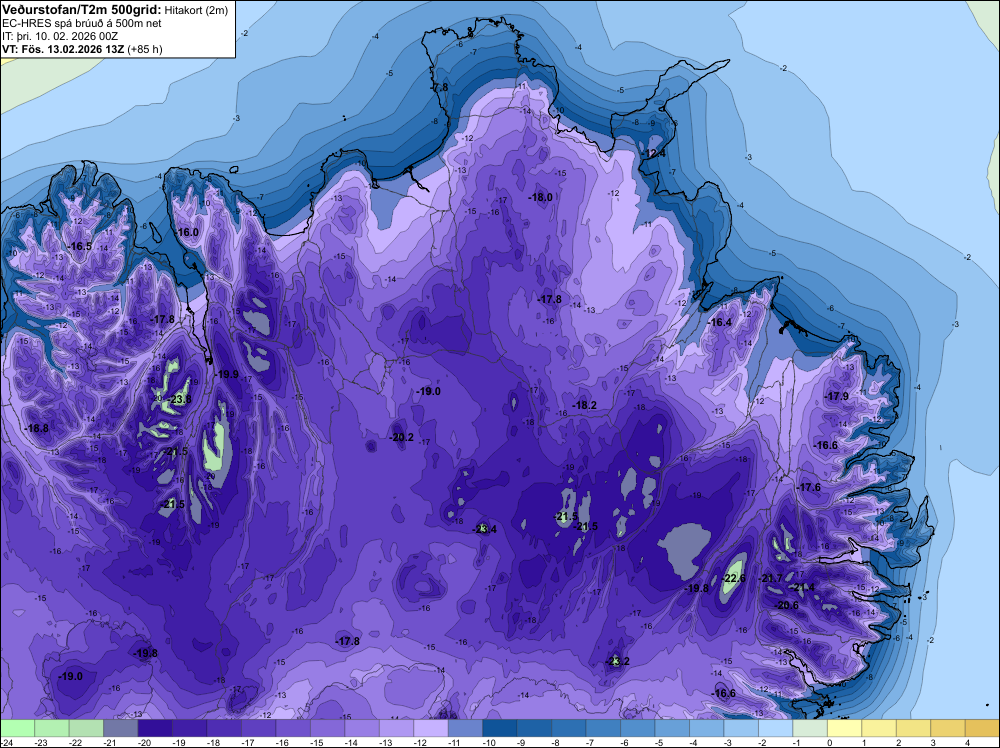Click the '-16.4' temperature label
Image resolution: width=1000 pixels, height=748 pixels.
[x=720, y=323]
